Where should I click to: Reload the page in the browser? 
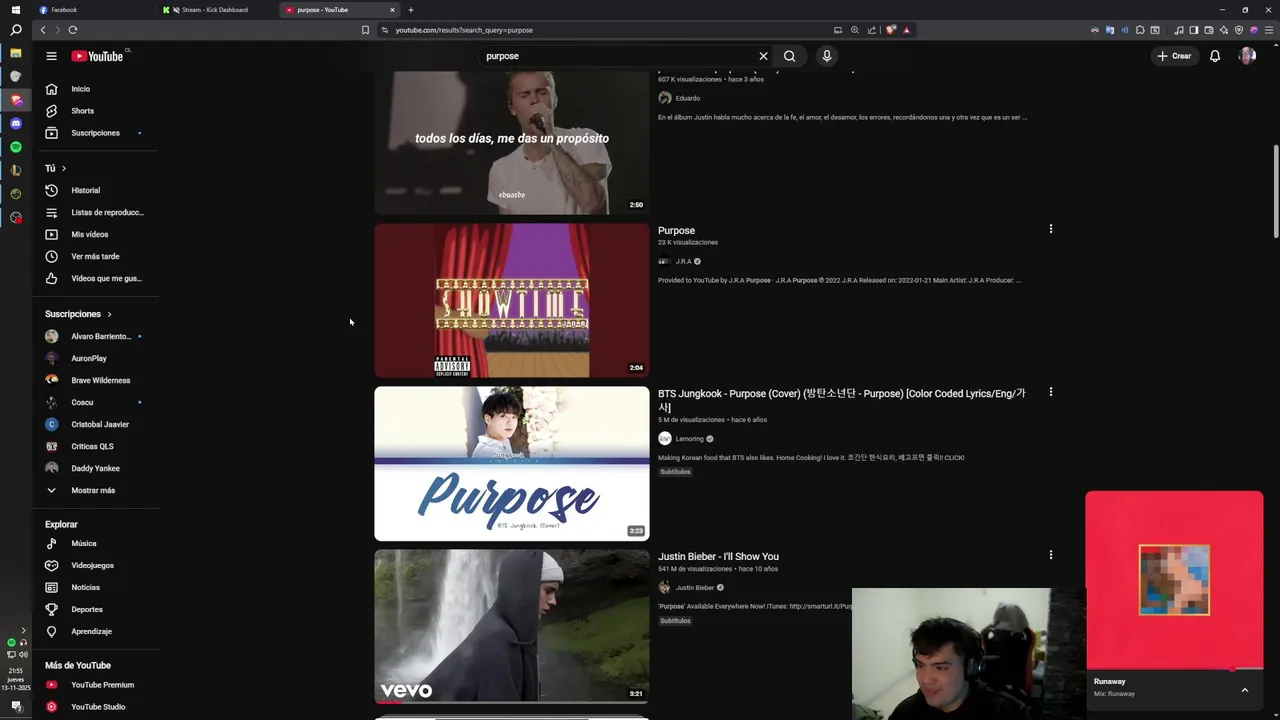coord(73,30)
